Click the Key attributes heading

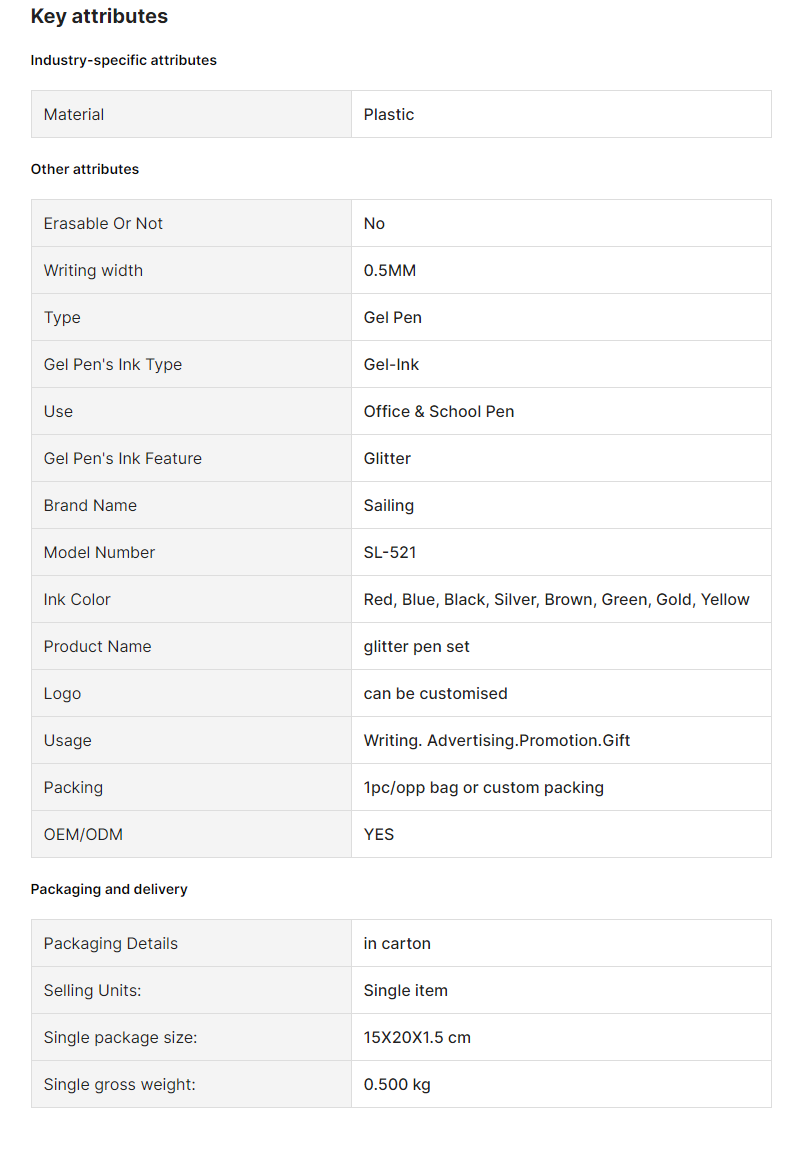point(99,16)
